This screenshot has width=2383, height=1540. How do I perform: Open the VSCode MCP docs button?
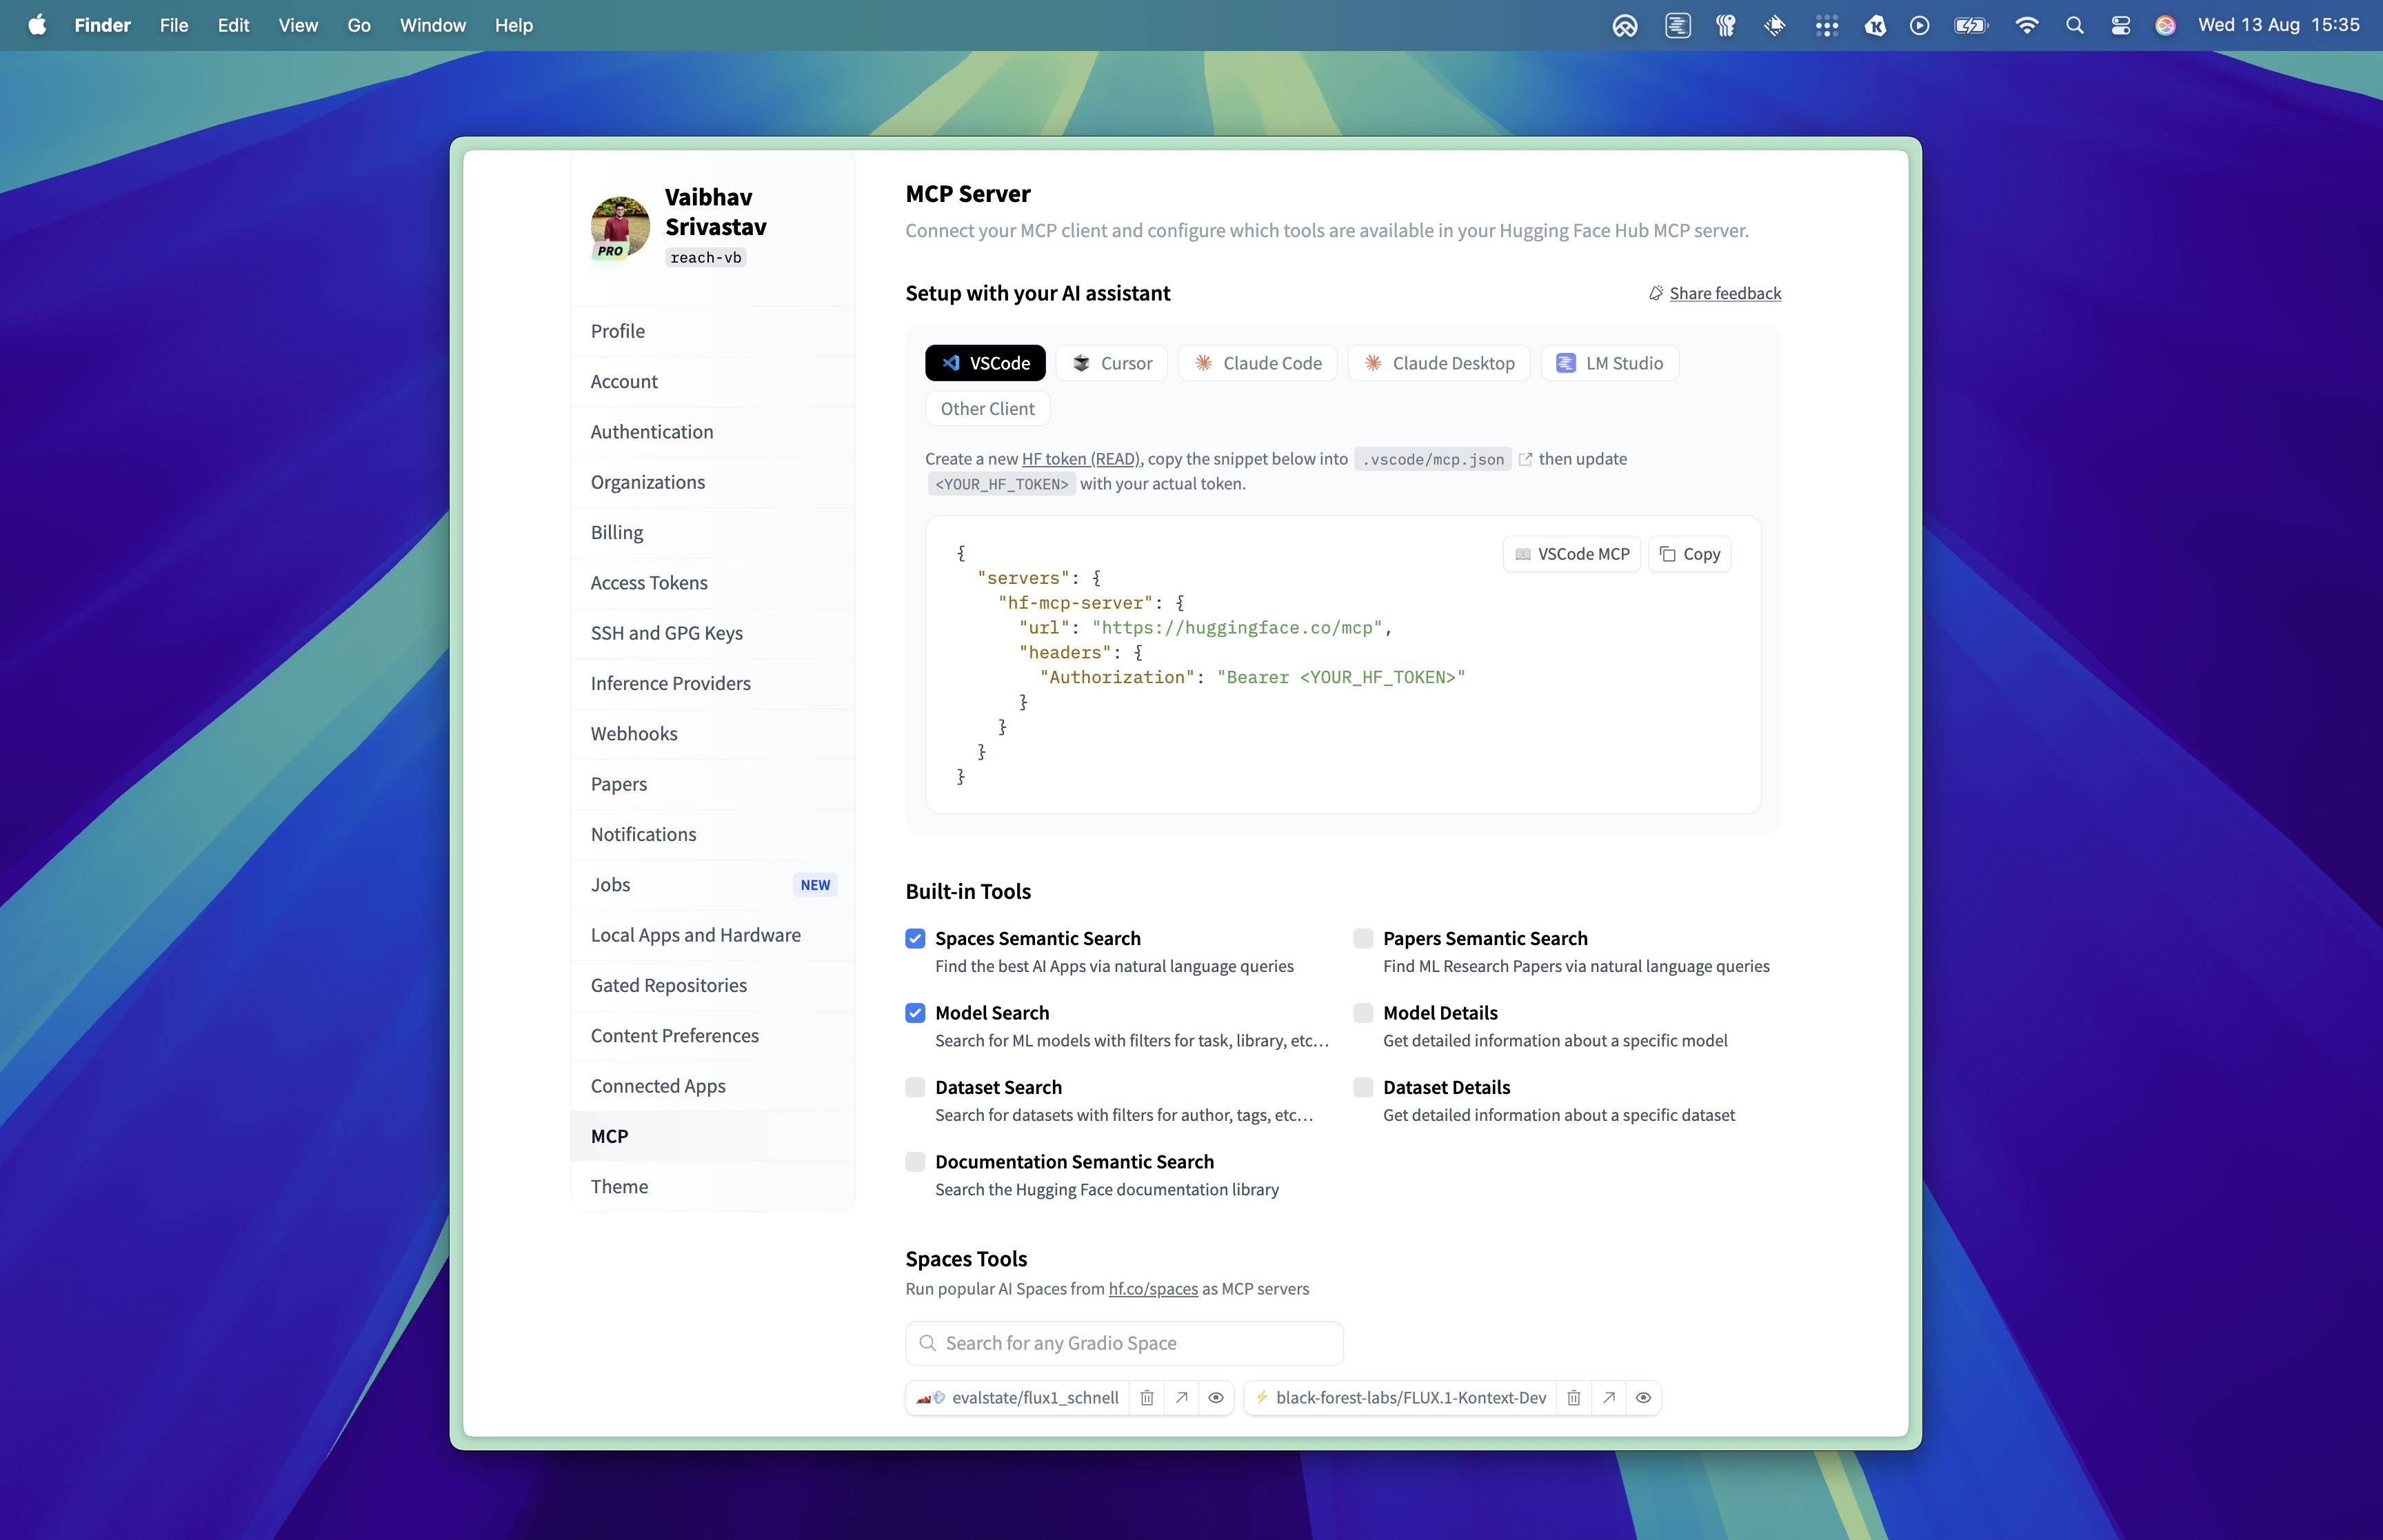pos(1571,554)
